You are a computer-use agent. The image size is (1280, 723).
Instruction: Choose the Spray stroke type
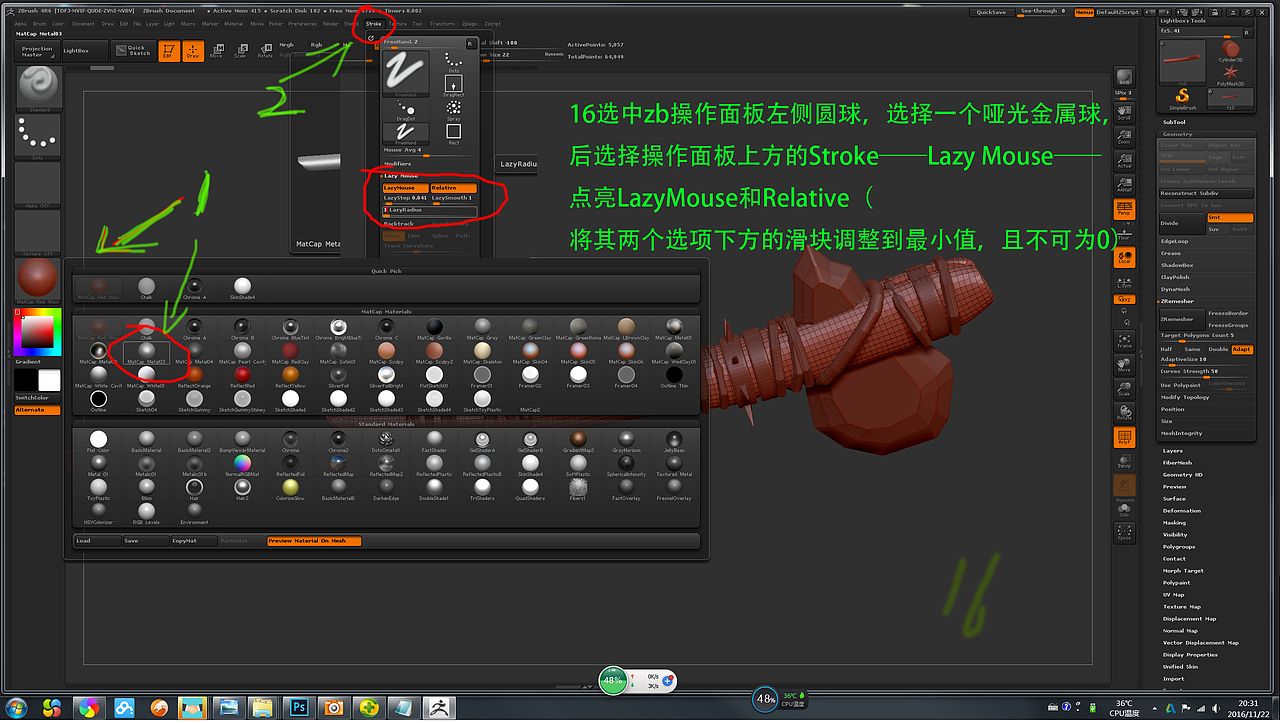click(x=453, y=111)
